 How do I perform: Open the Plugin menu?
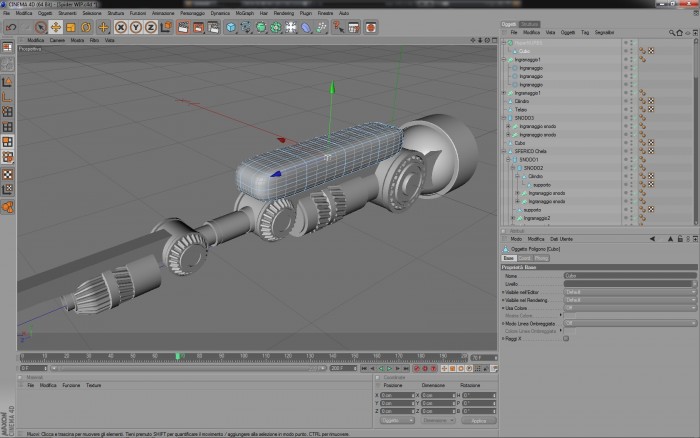pyautogui.click(x=306, y=13)
